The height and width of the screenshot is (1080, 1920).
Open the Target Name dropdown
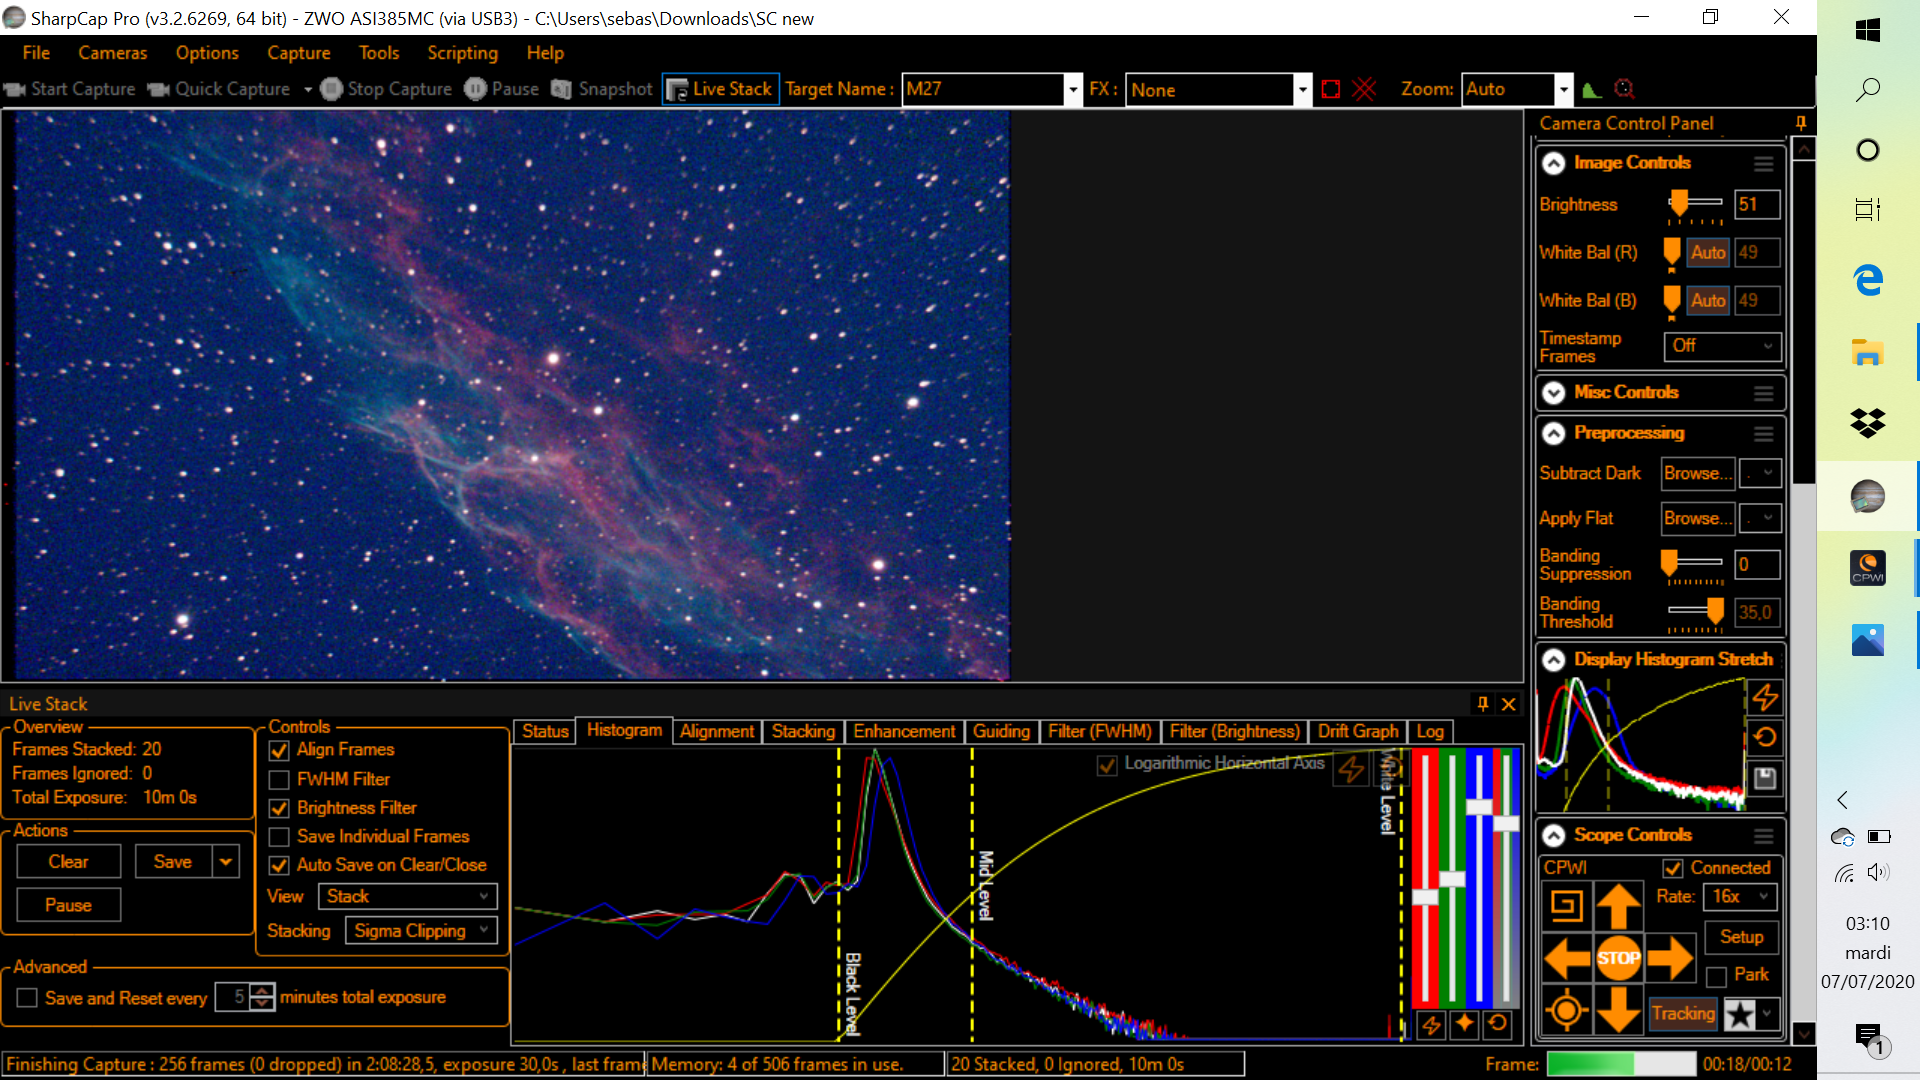(1073, 89)
